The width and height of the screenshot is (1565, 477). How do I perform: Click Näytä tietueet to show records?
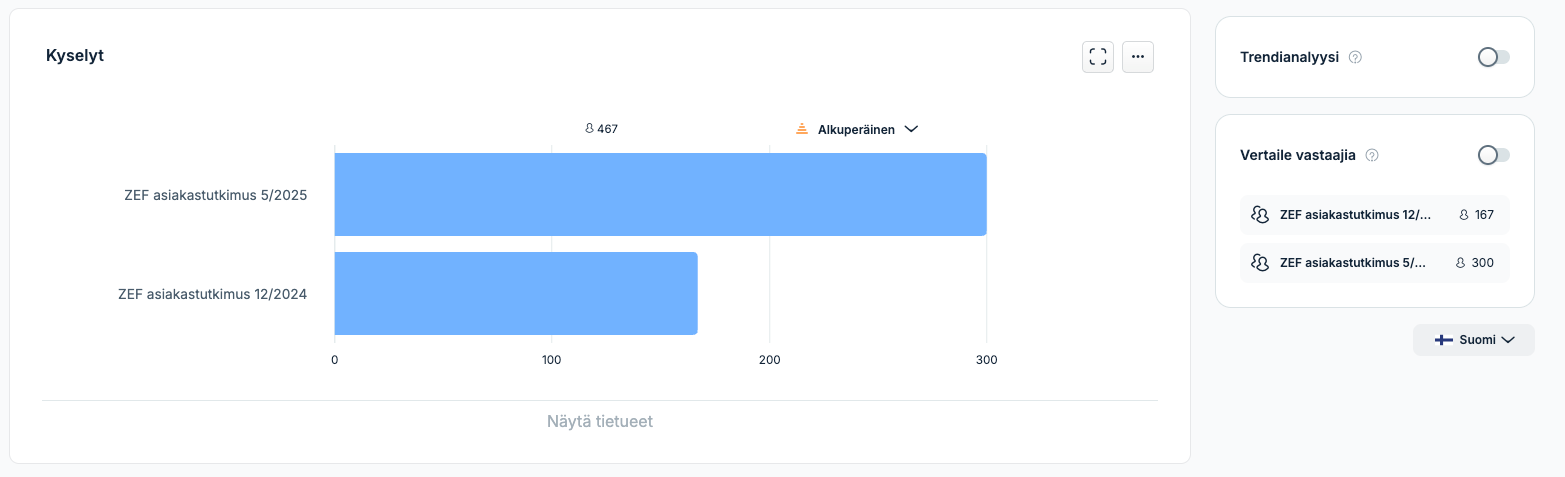(600, 422)
